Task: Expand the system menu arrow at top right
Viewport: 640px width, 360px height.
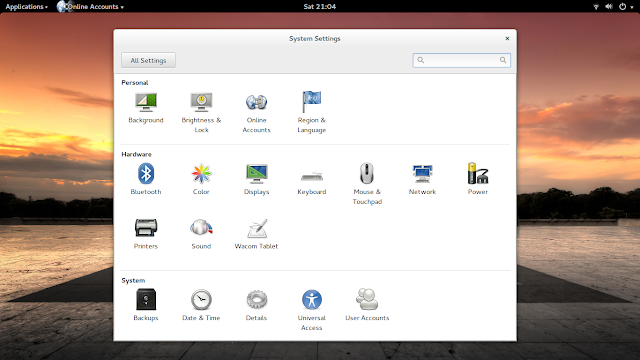Action: [x=632, y=7]
